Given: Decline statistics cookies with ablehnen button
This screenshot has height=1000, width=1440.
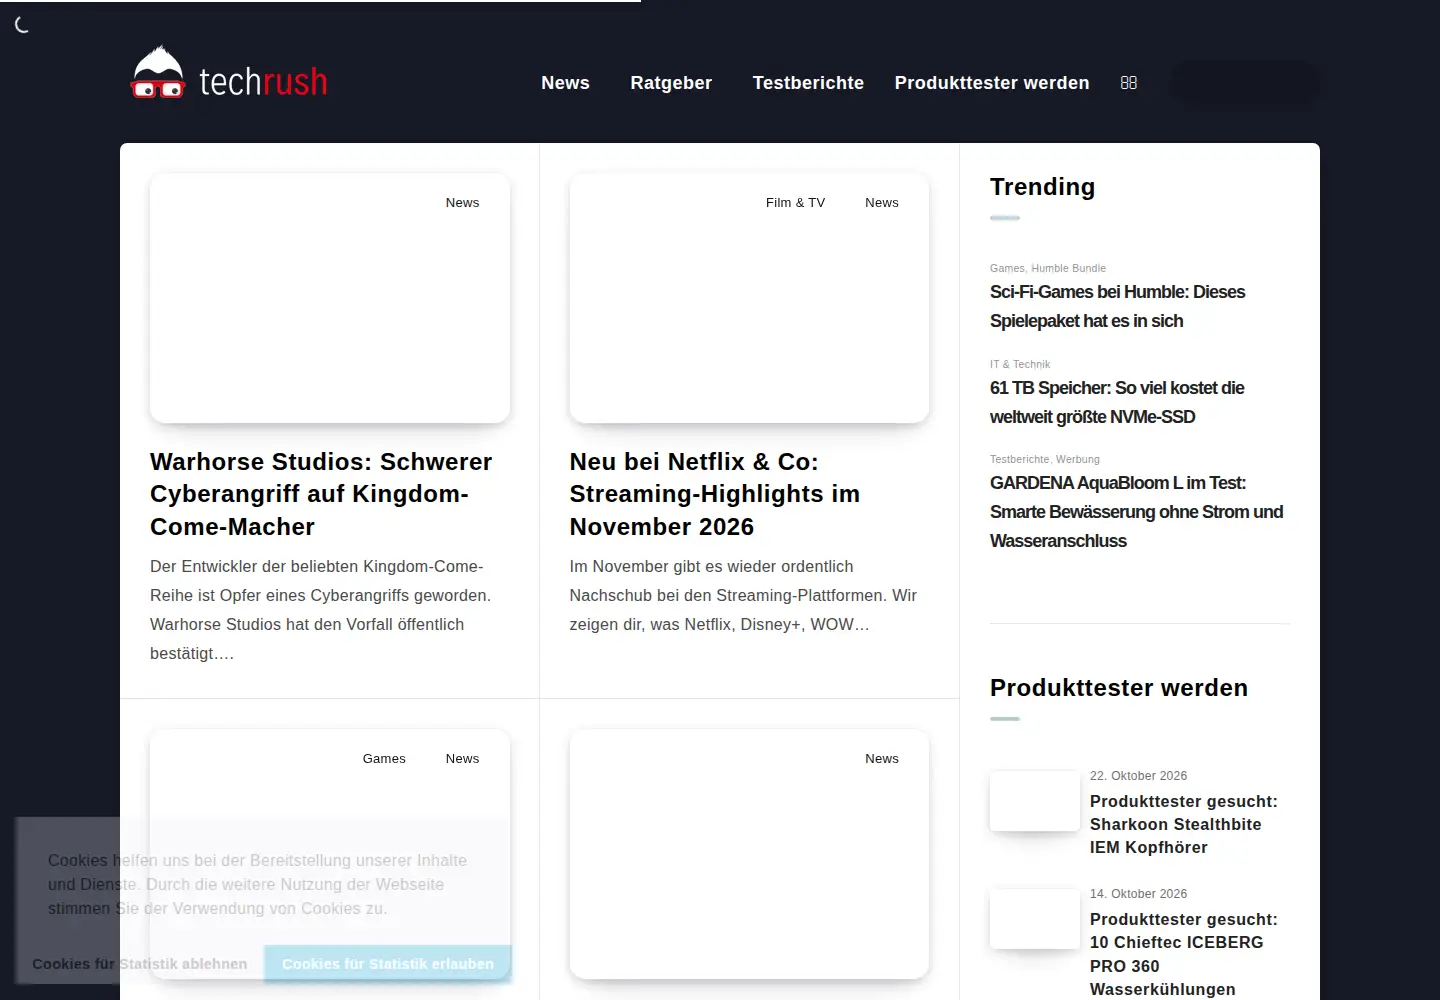Looking at the screenshot, I should 140,964.
